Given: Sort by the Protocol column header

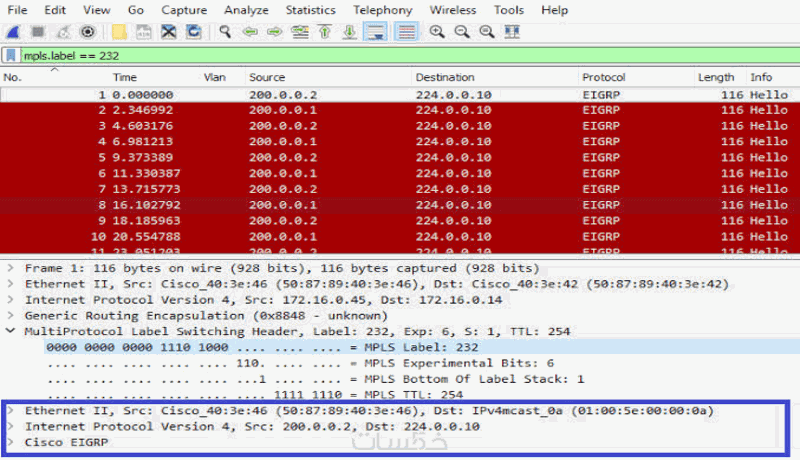Looking at the screenshot, I should 604,78.
